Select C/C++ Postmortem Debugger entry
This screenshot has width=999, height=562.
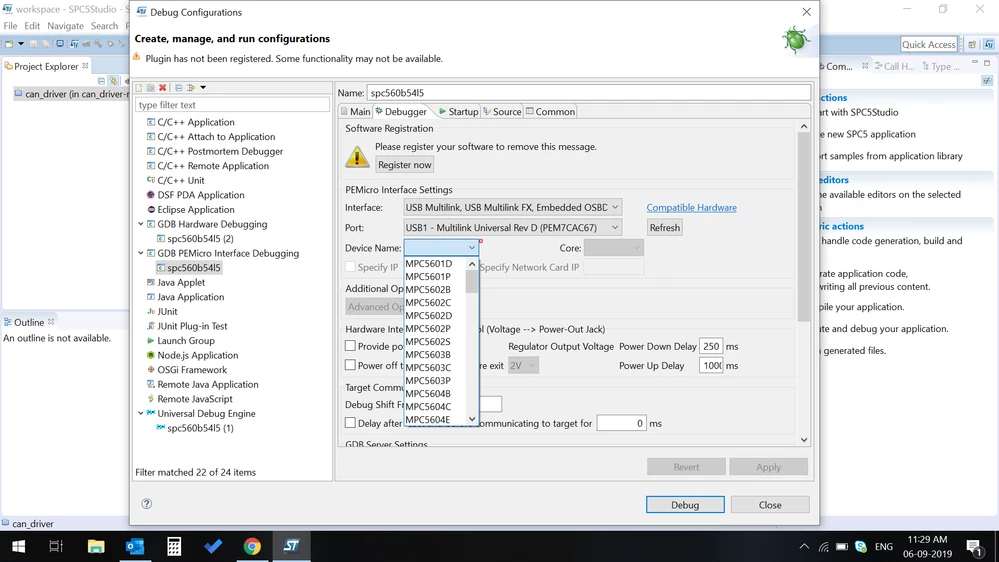coord(220,151)
